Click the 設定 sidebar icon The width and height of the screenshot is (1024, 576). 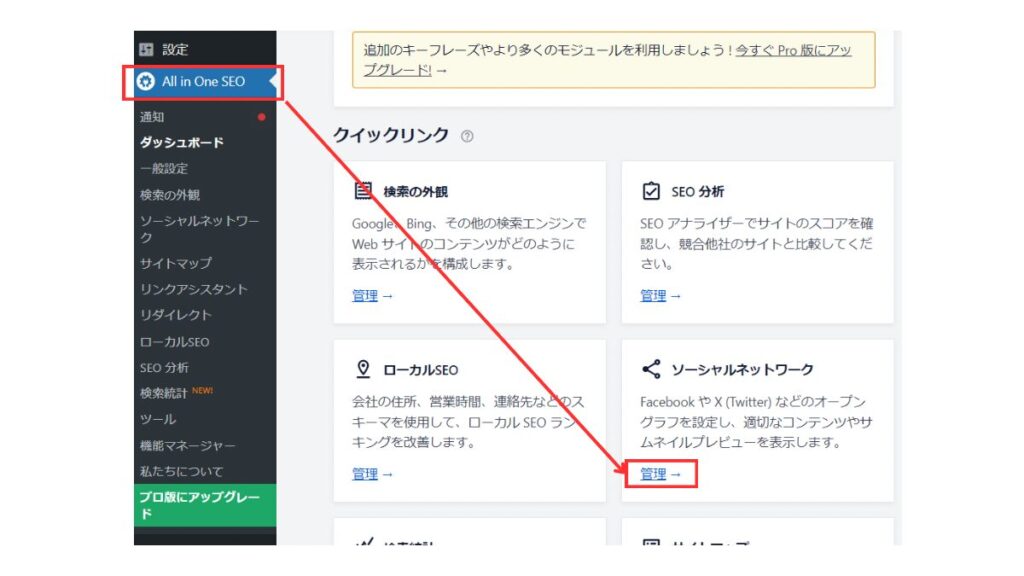(x=146, y=49)
